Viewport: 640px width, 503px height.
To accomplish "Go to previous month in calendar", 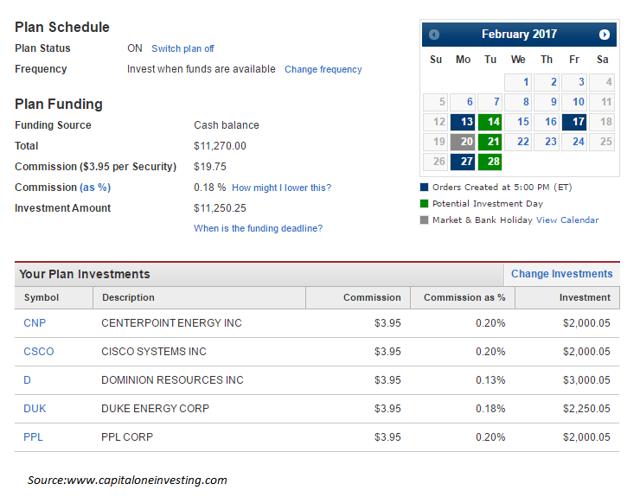I will point(434,35).
